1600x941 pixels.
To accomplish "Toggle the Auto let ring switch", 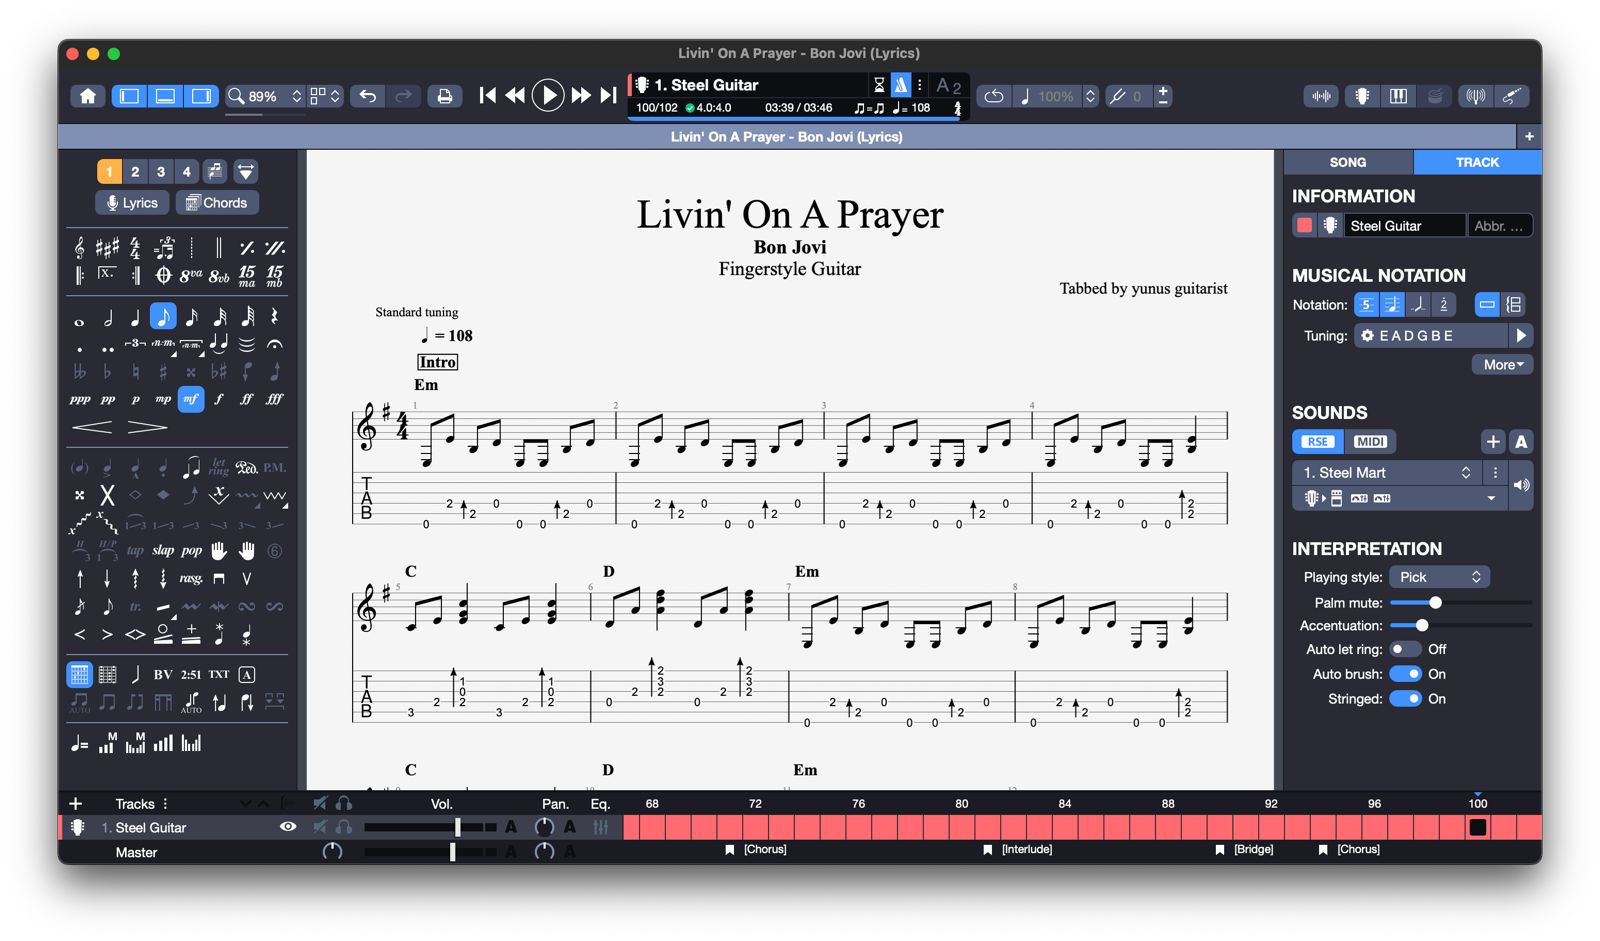I will click(x=1405, y=649).
